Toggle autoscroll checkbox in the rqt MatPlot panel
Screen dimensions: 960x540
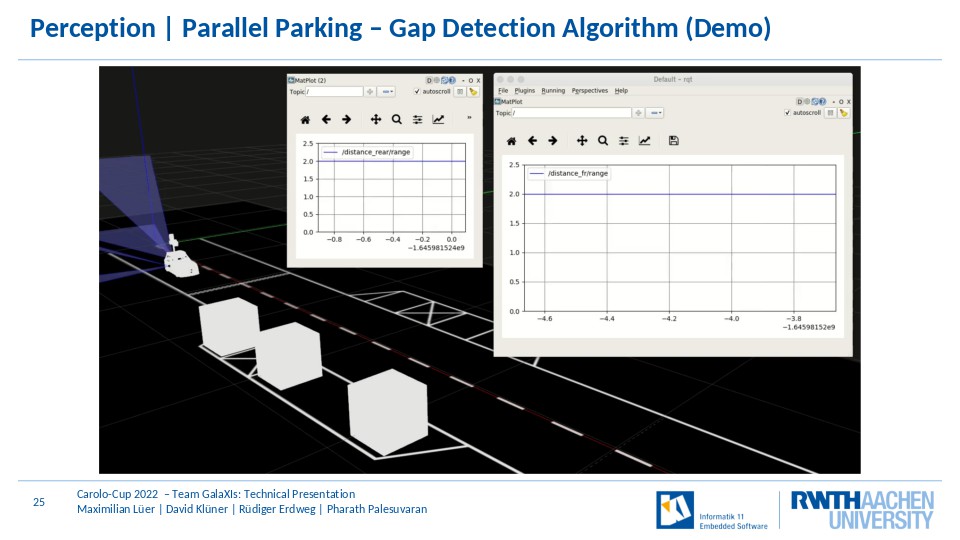787,113
